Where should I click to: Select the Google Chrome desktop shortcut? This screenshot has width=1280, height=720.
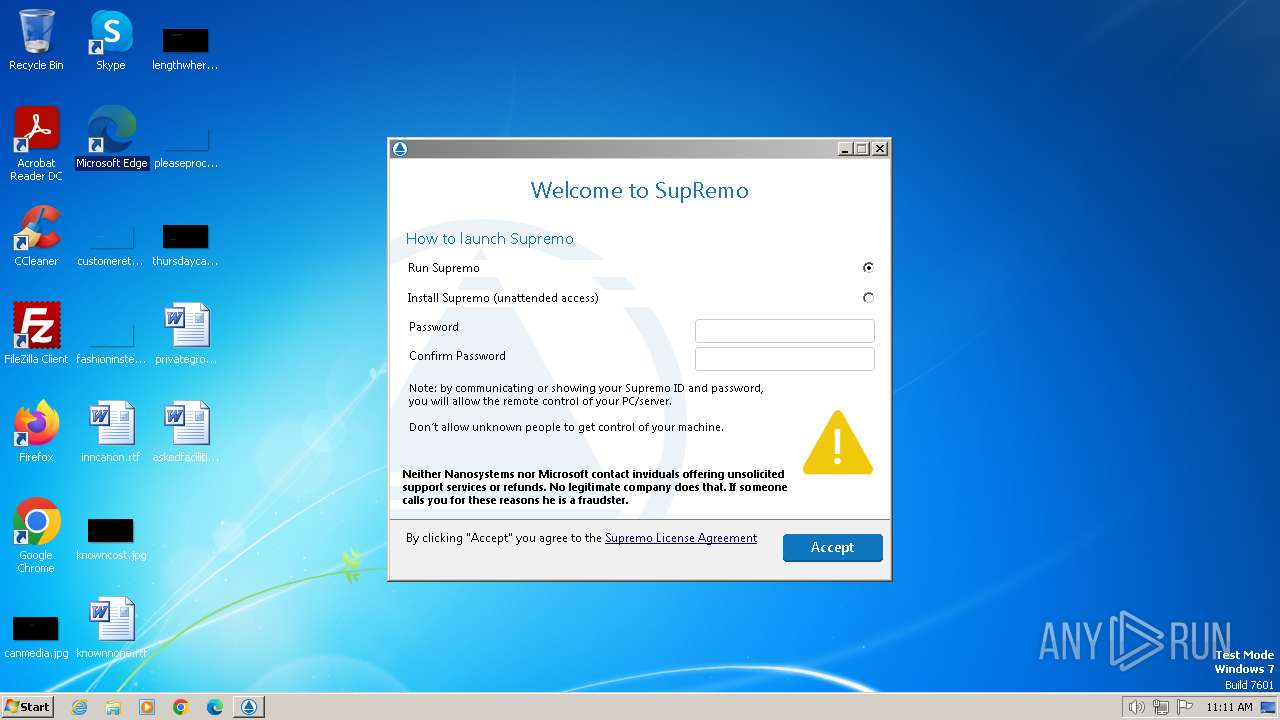(36, 536)
